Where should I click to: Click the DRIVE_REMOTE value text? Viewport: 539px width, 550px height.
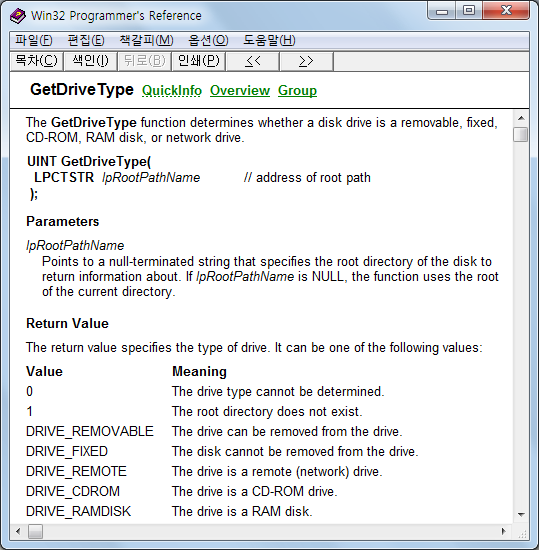76,471
